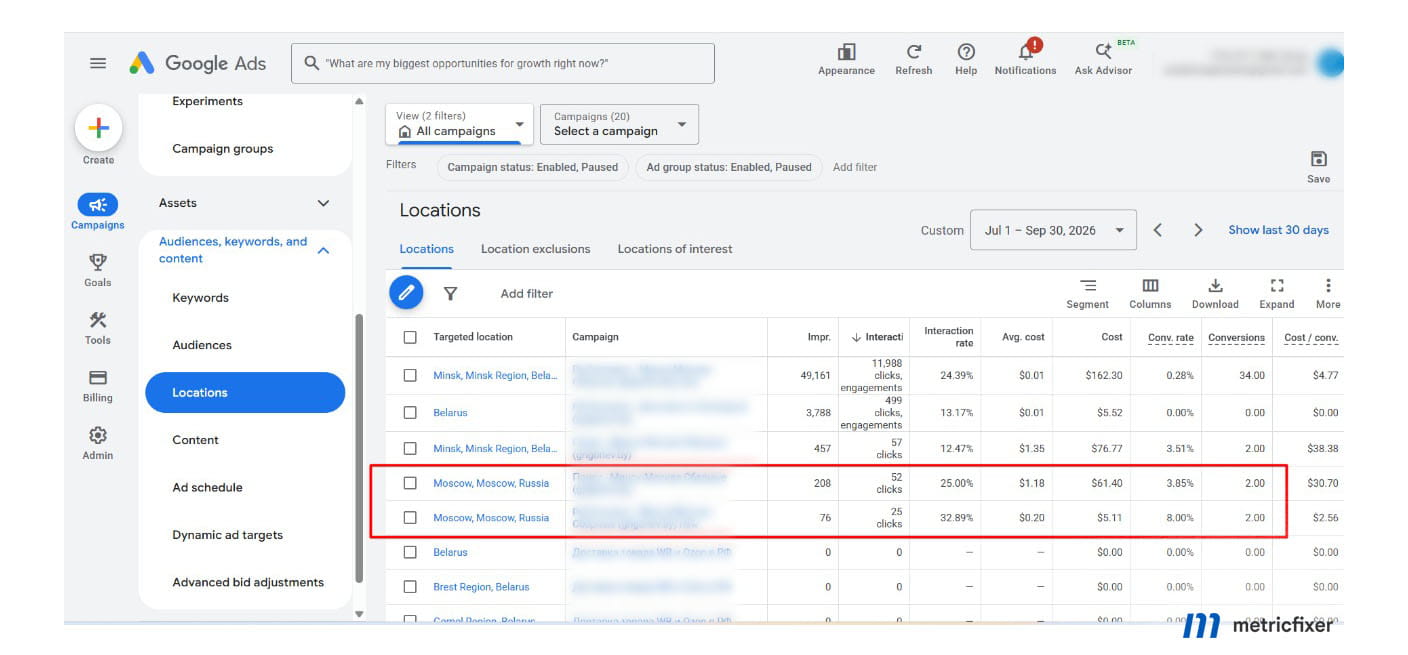Open the All campaigns view dropdown
1408x655 pixels.
point(460,124)
